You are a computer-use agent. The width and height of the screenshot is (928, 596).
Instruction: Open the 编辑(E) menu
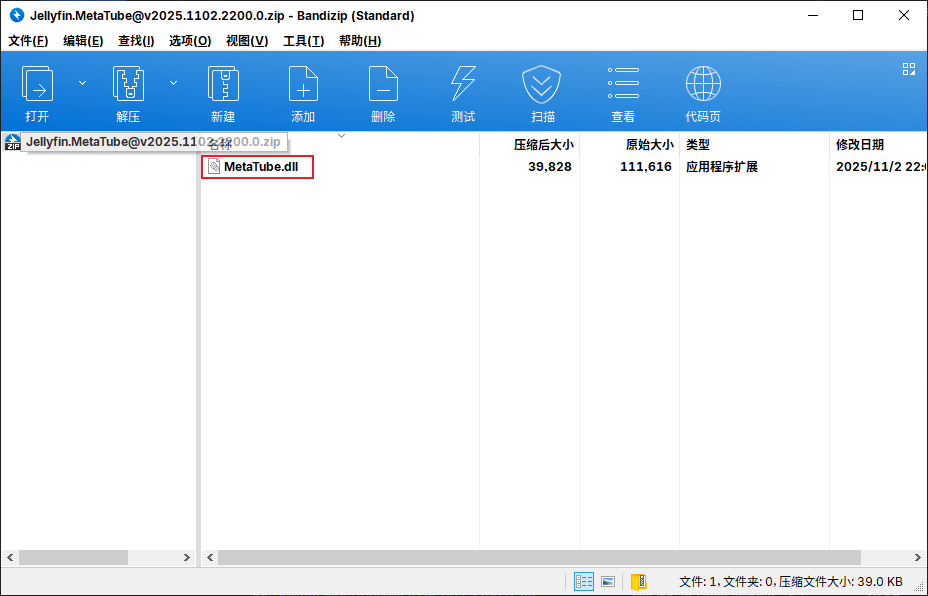(x=83, y=41)
